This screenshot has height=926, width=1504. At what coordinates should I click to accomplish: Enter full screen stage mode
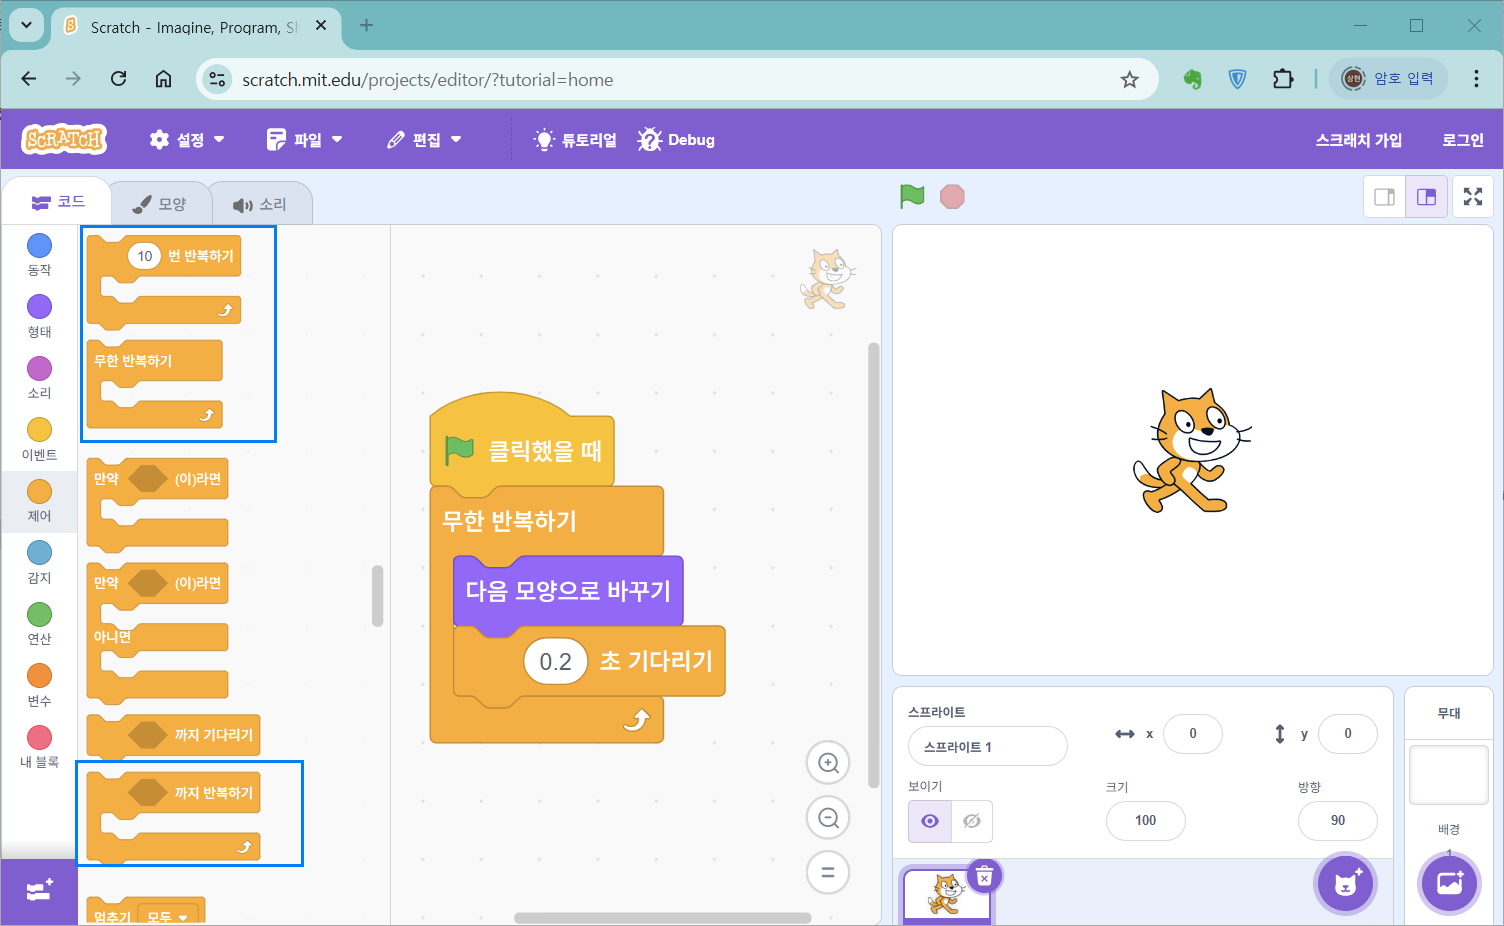(1473, 197)
